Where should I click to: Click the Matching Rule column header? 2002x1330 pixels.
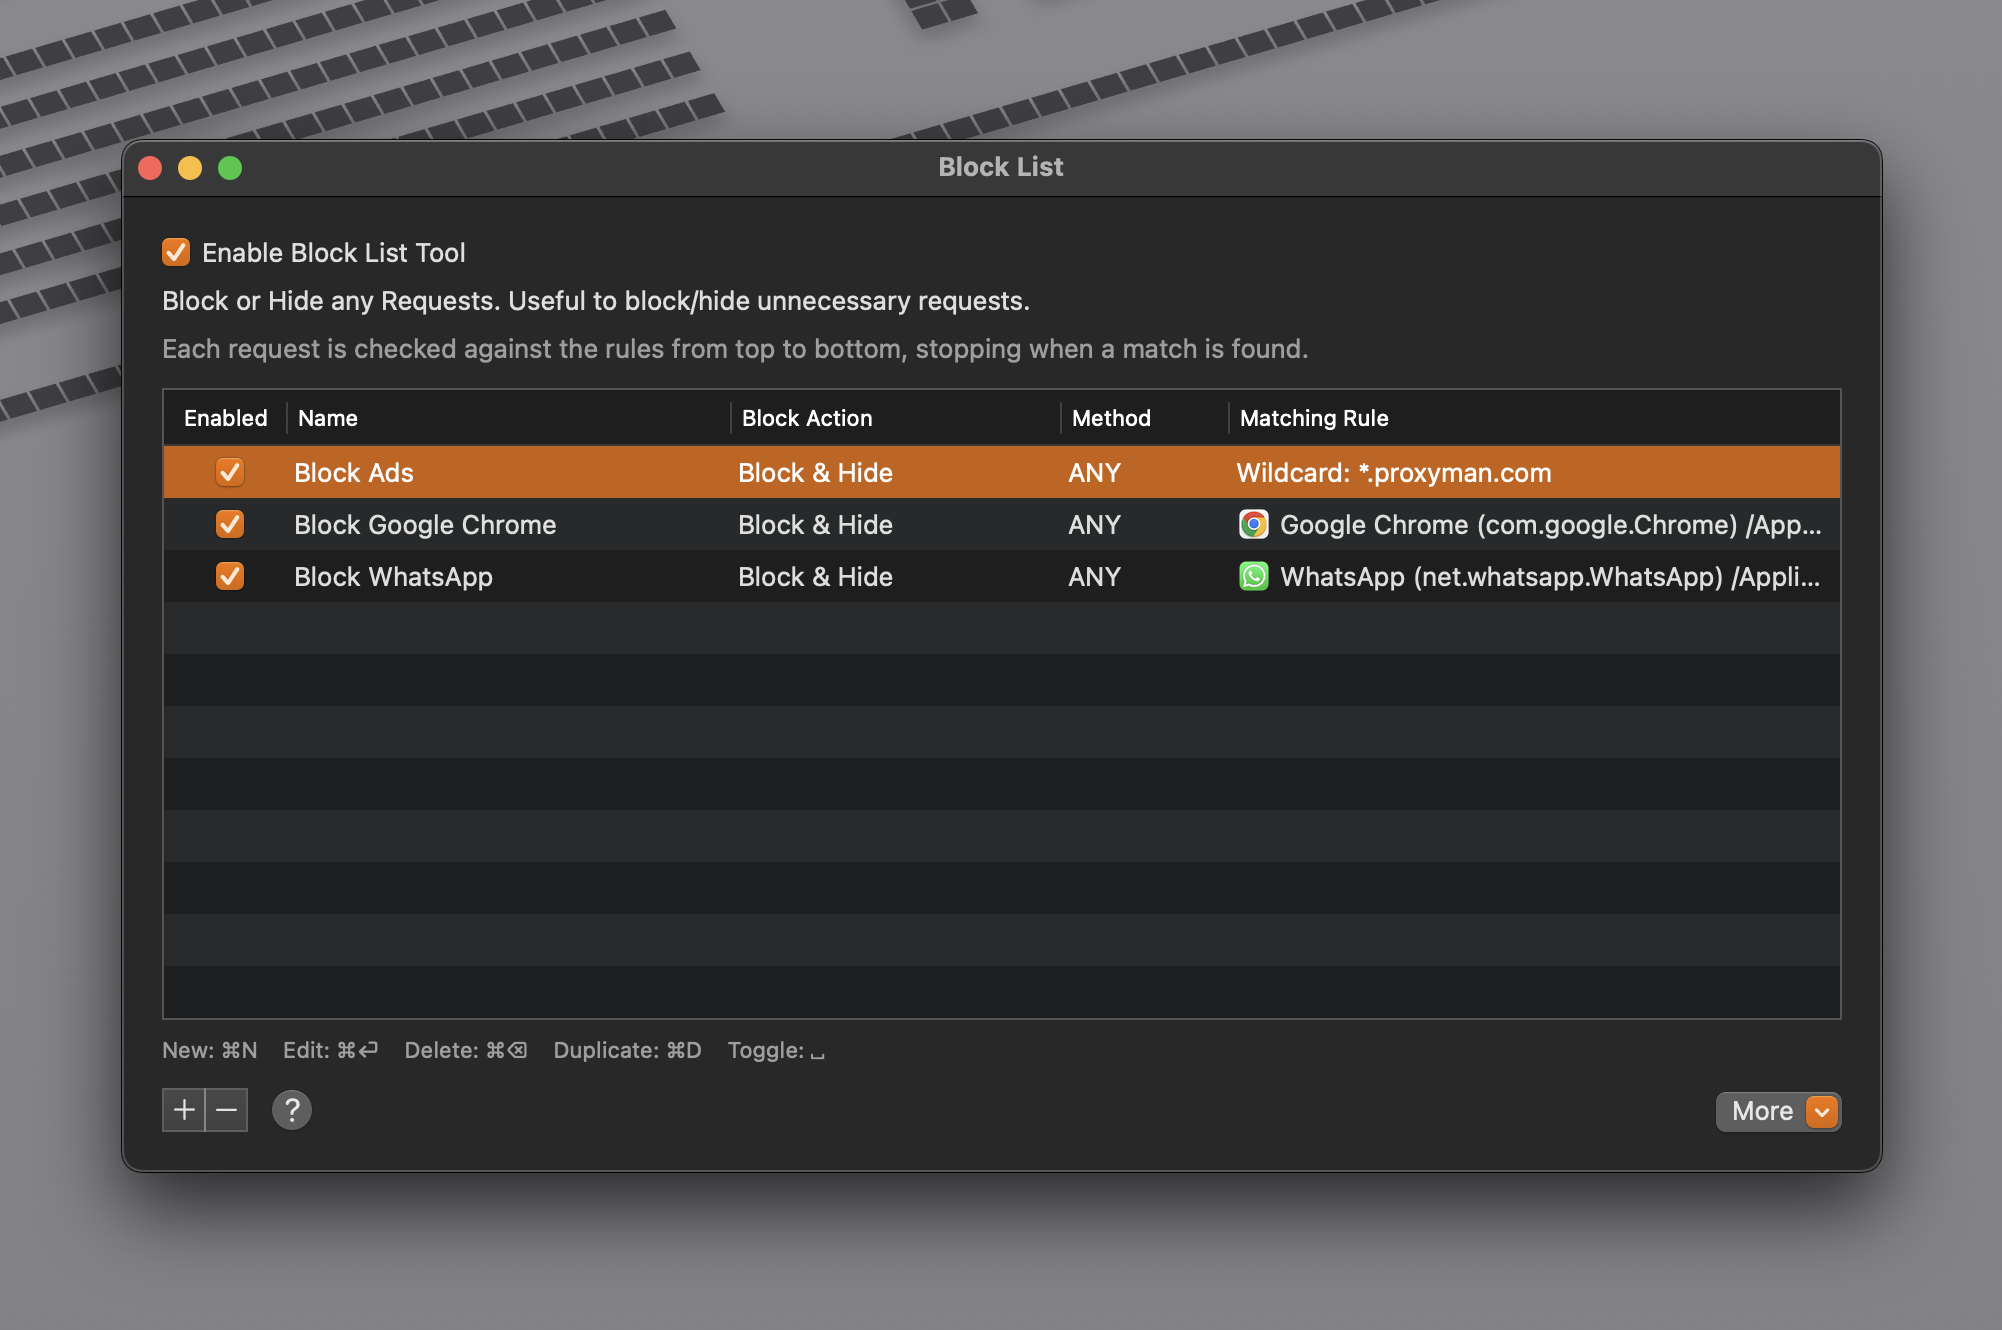(x=1314, y=418)
